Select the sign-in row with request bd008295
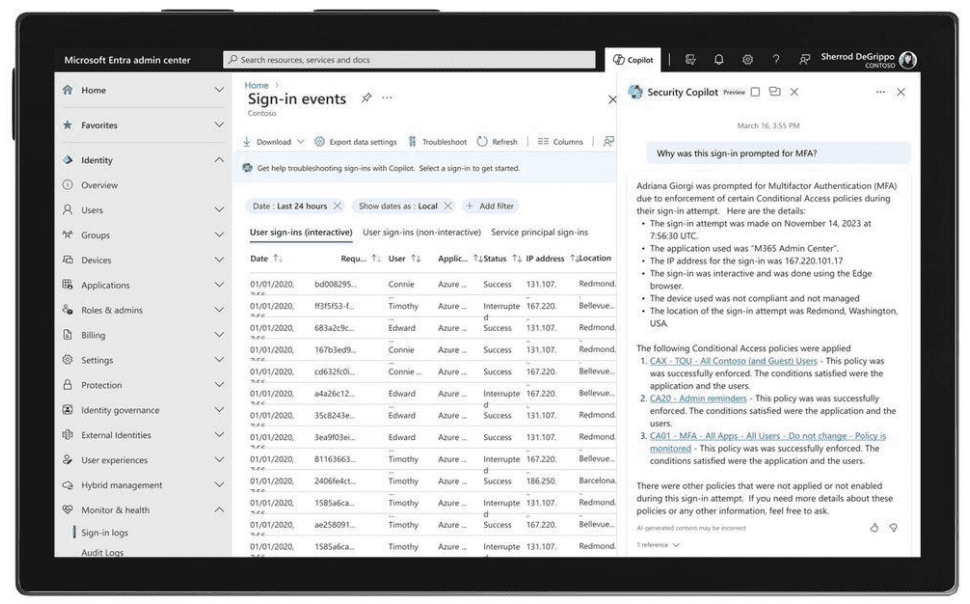 tap(432, 284)
